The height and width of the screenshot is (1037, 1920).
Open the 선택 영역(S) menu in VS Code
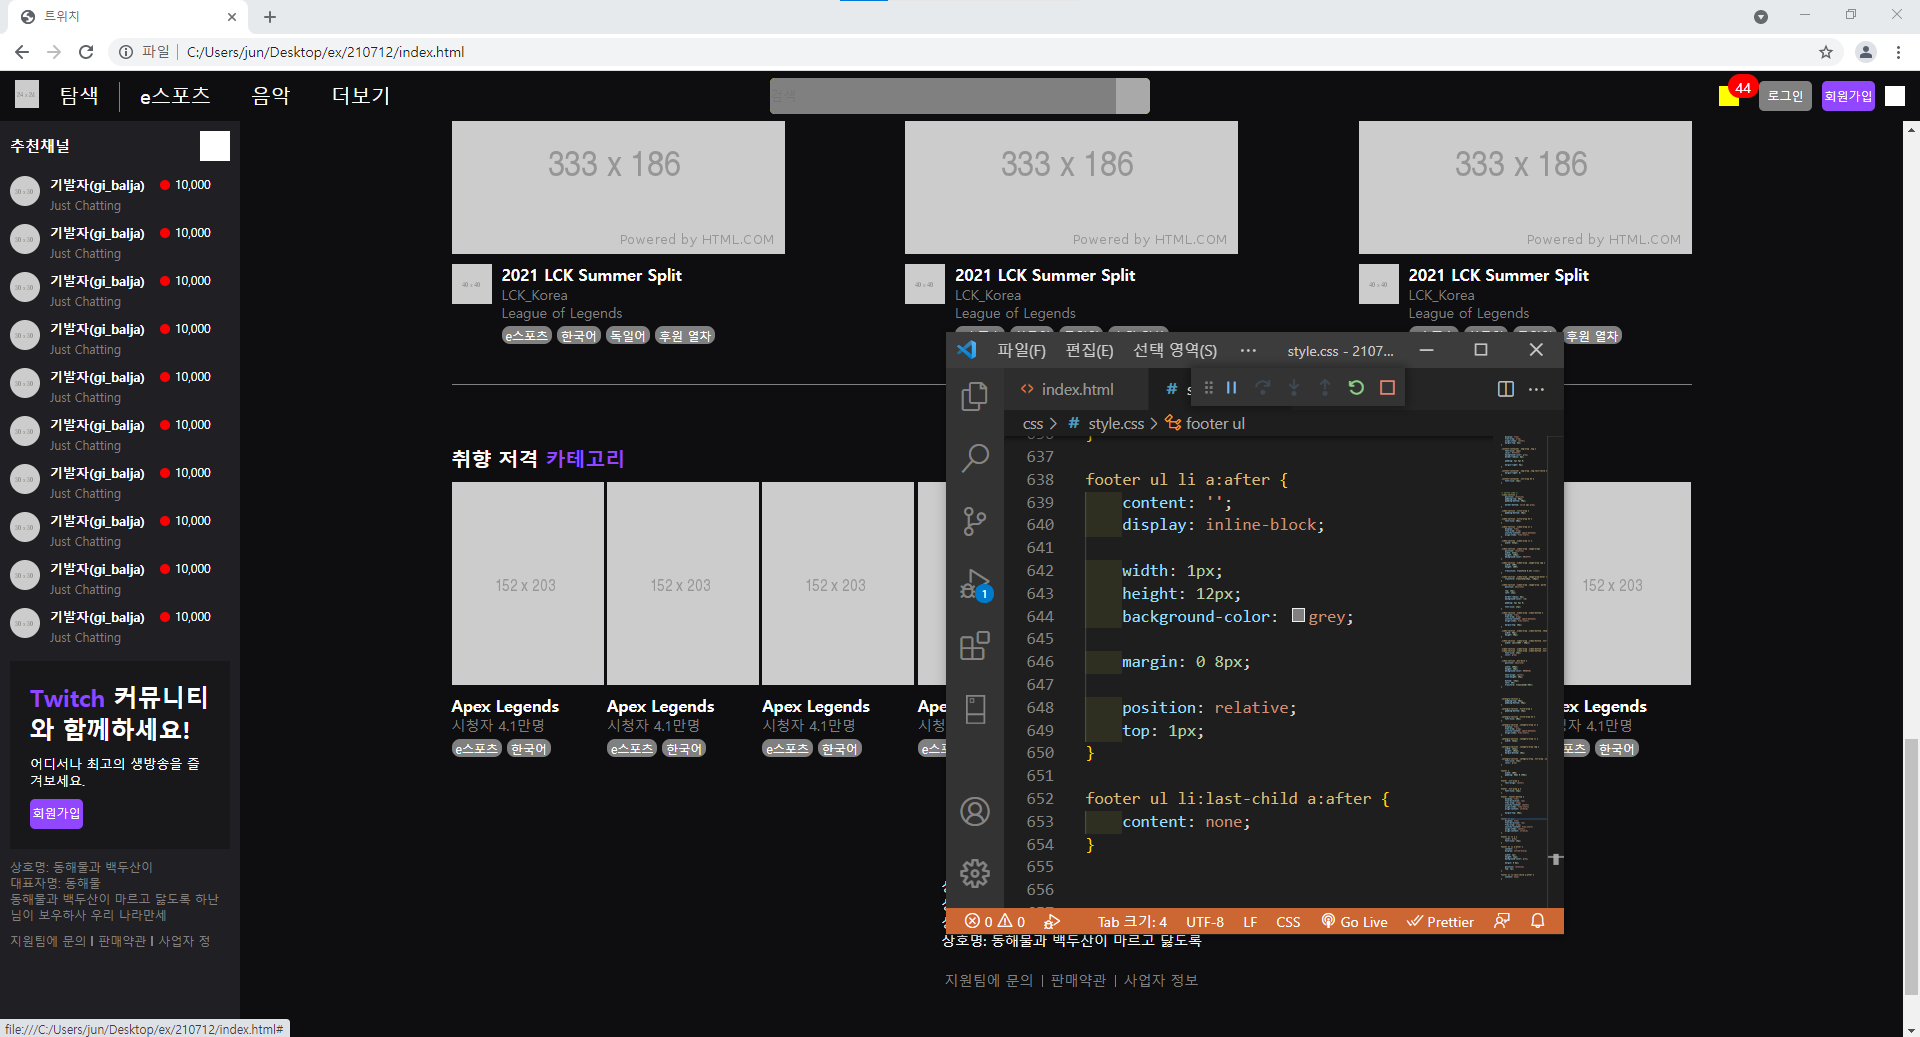(x=1175, y=350)
